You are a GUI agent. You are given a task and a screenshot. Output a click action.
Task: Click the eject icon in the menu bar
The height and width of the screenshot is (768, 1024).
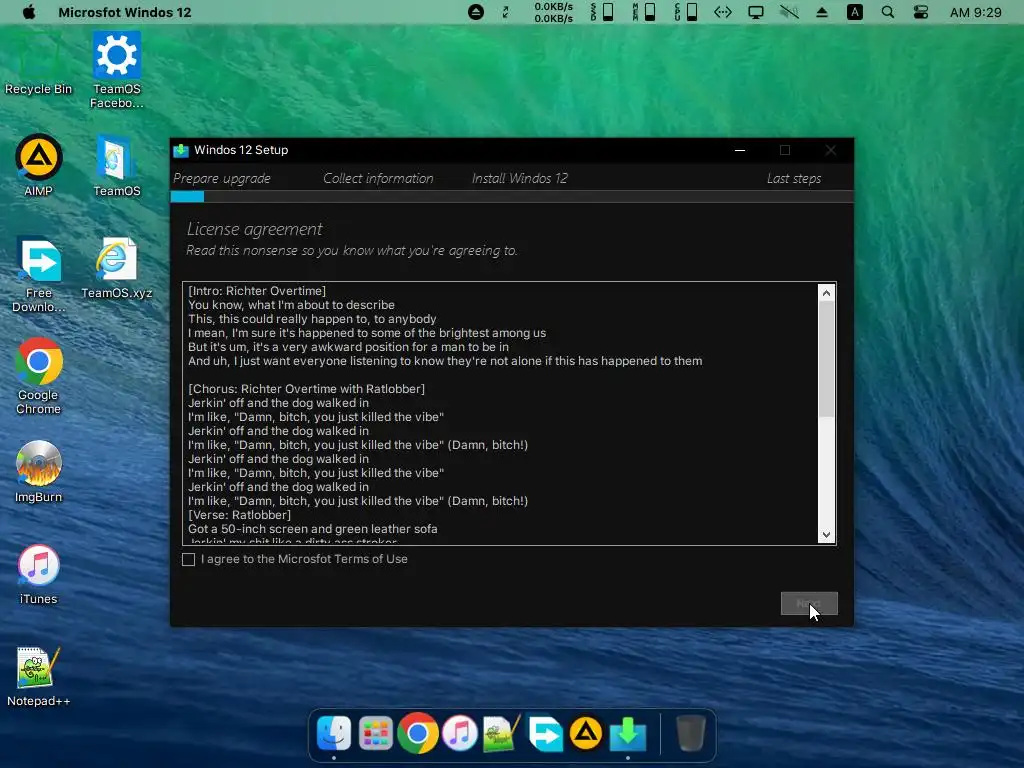[476, 12]
